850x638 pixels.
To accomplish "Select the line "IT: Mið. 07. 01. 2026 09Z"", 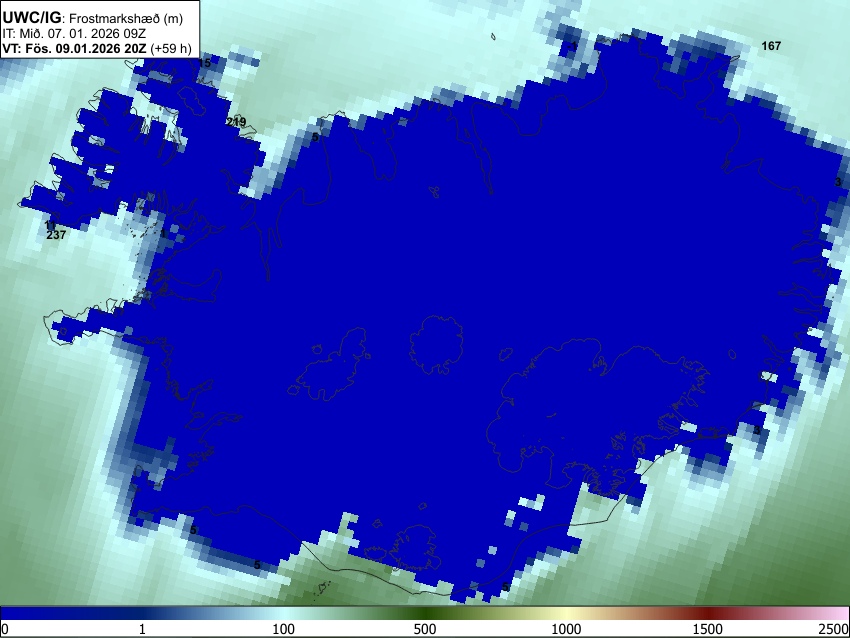I will (74, 34).
